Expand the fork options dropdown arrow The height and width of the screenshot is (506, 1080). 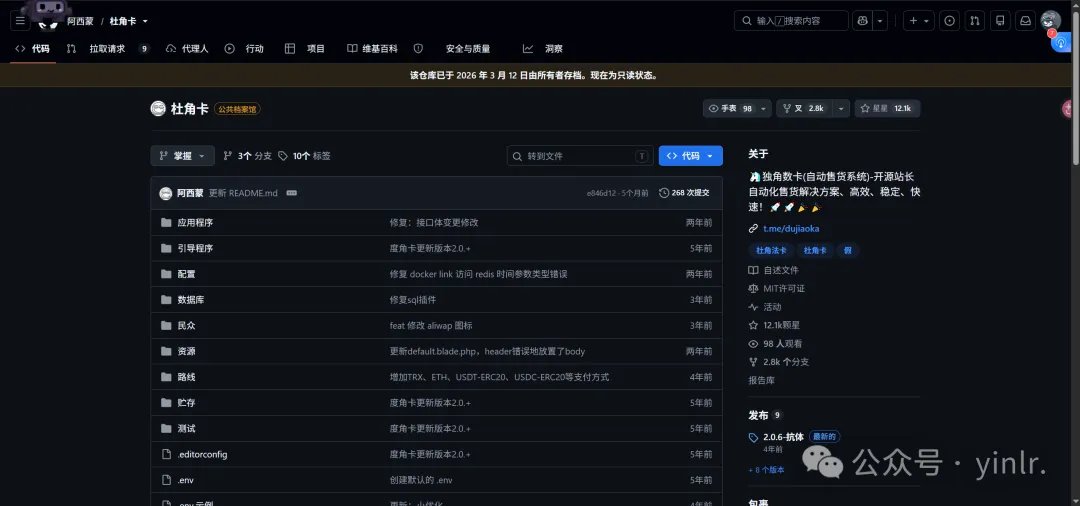(840, 109)
